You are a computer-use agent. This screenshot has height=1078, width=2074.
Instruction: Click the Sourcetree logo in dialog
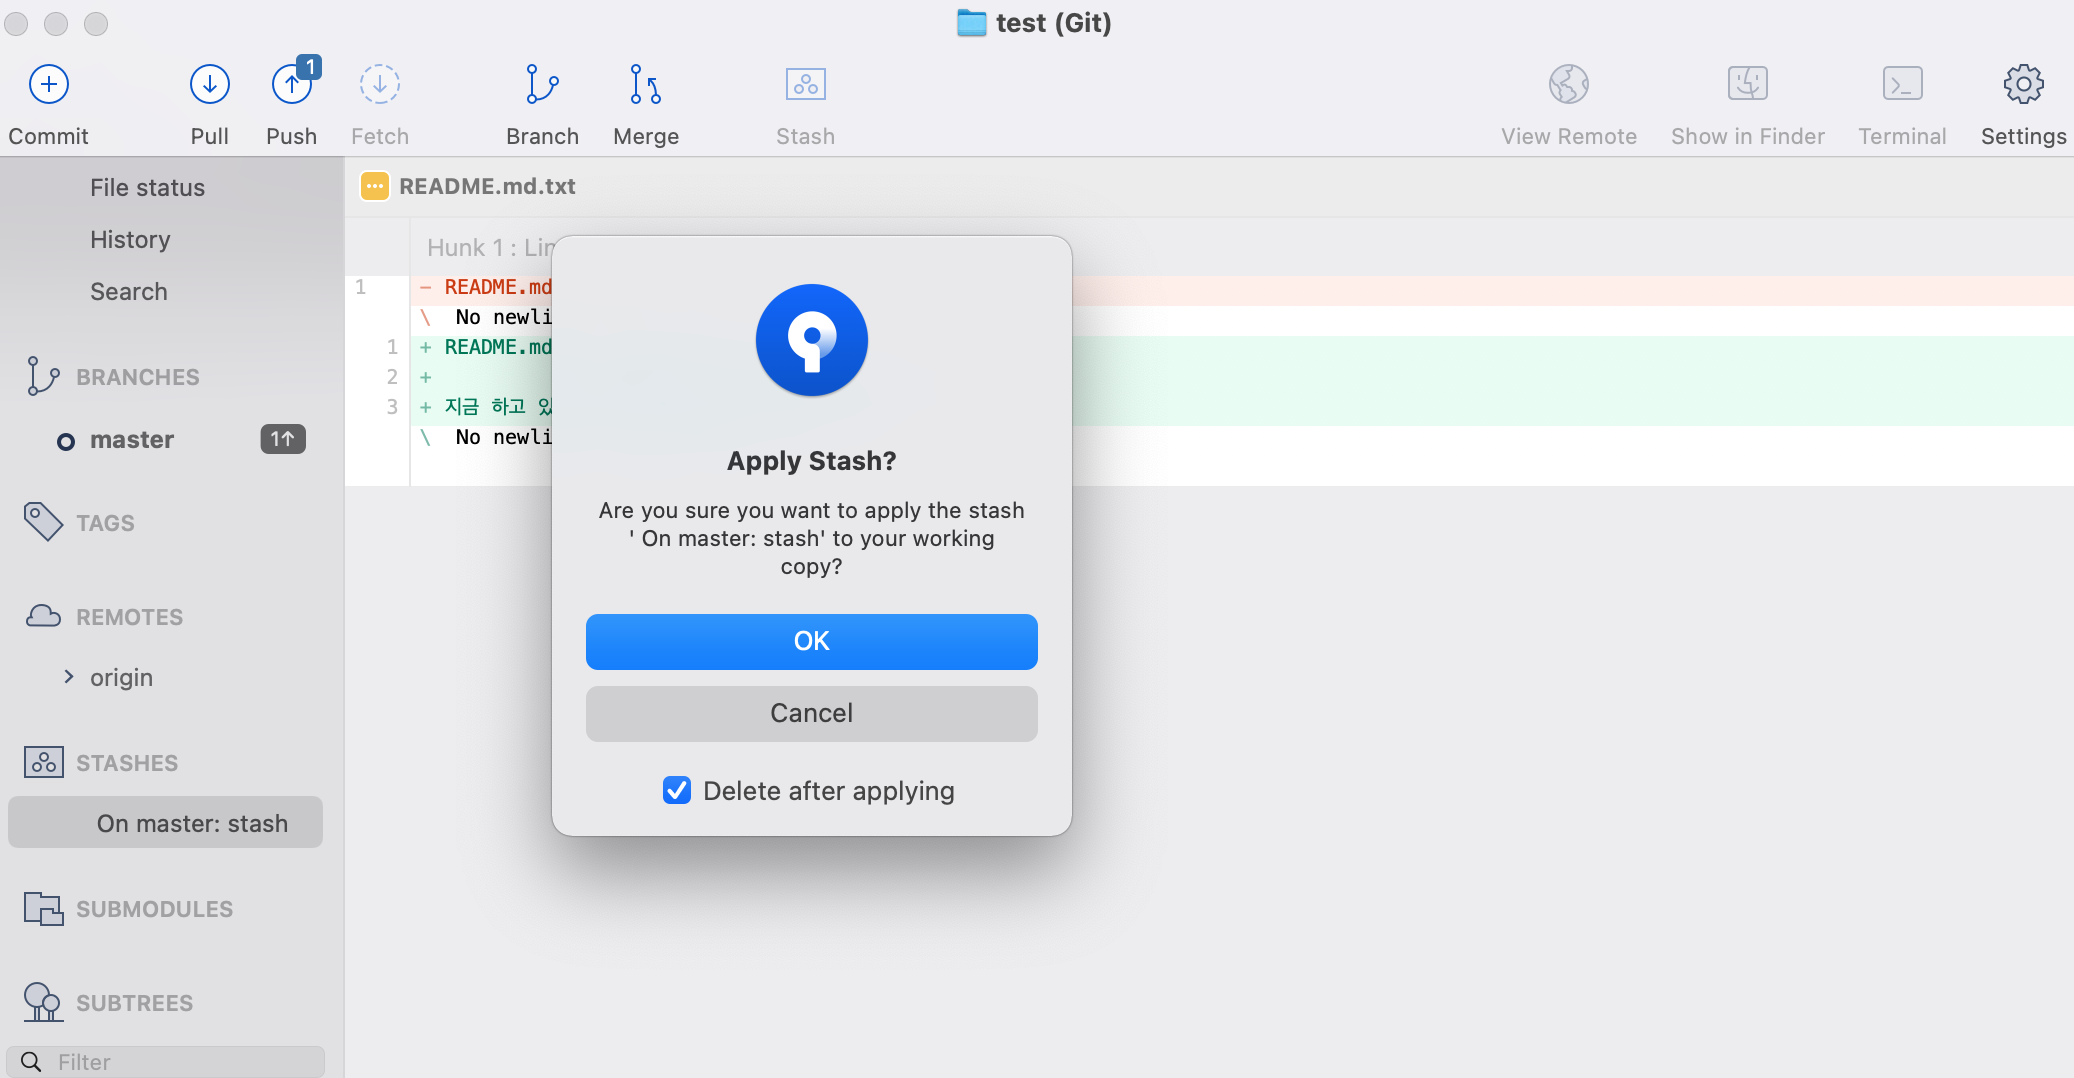(x=811, y=340)
